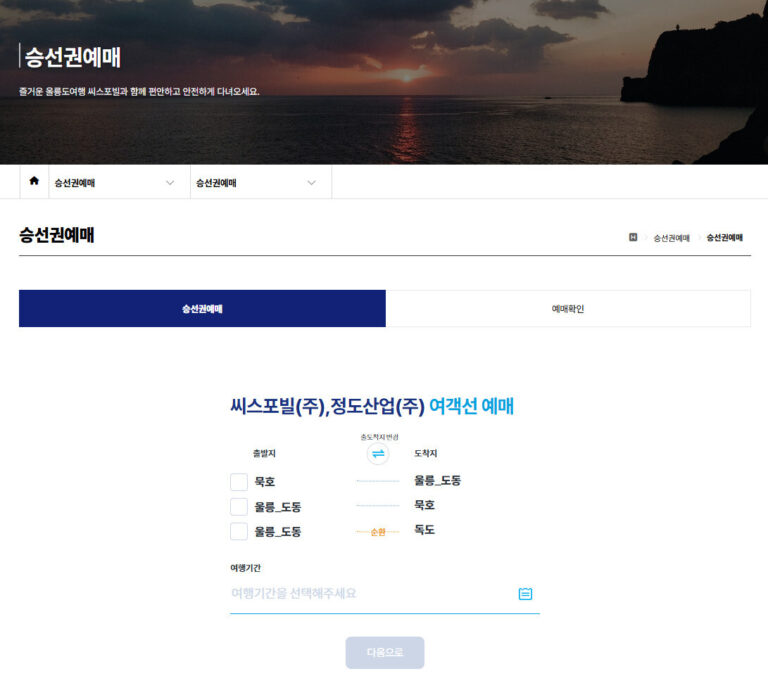
Task: Click the 다음으로 button
Action: pyautogui.click(x=385, y=652)
